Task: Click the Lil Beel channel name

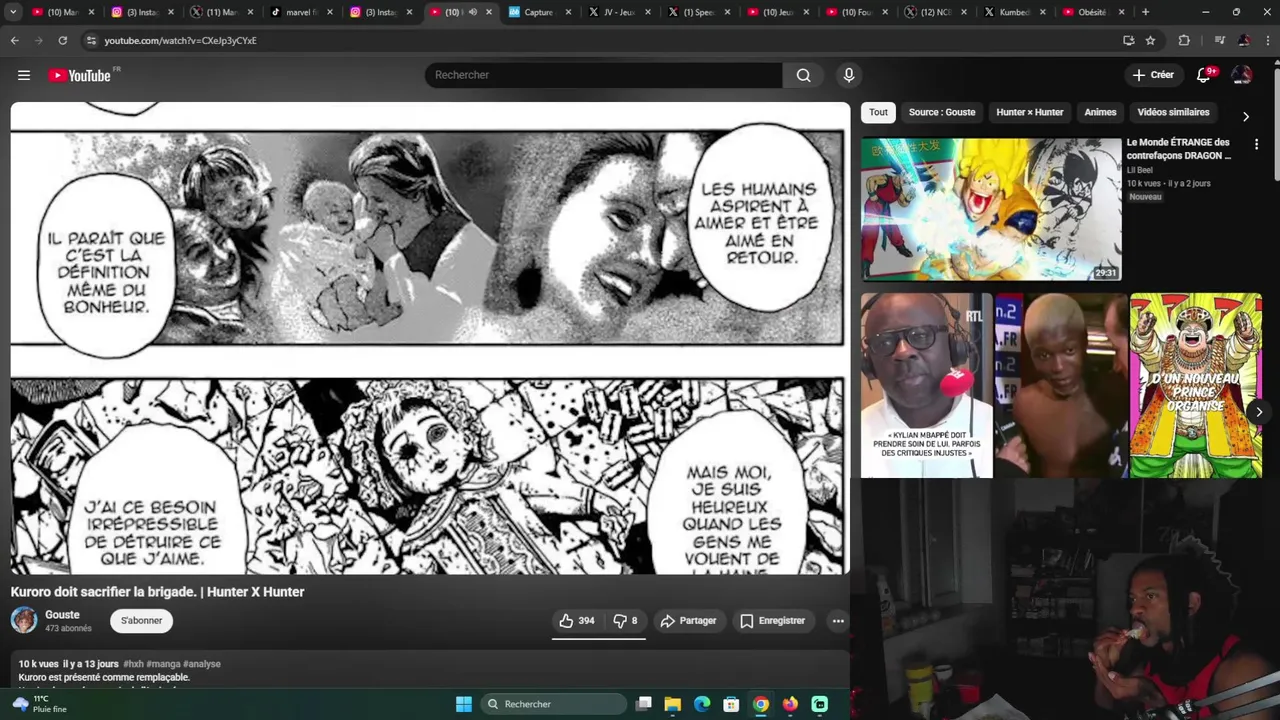Action: click(1140, 170)
